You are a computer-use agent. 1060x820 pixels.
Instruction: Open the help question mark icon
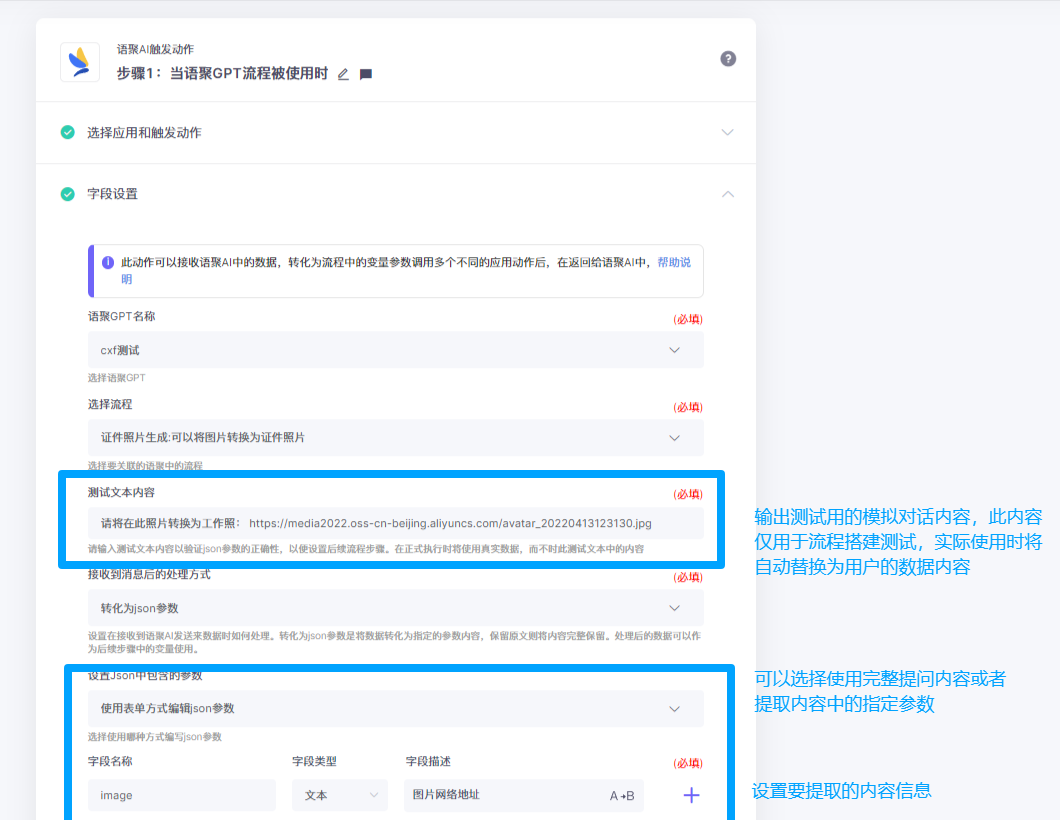pos(728,59)
